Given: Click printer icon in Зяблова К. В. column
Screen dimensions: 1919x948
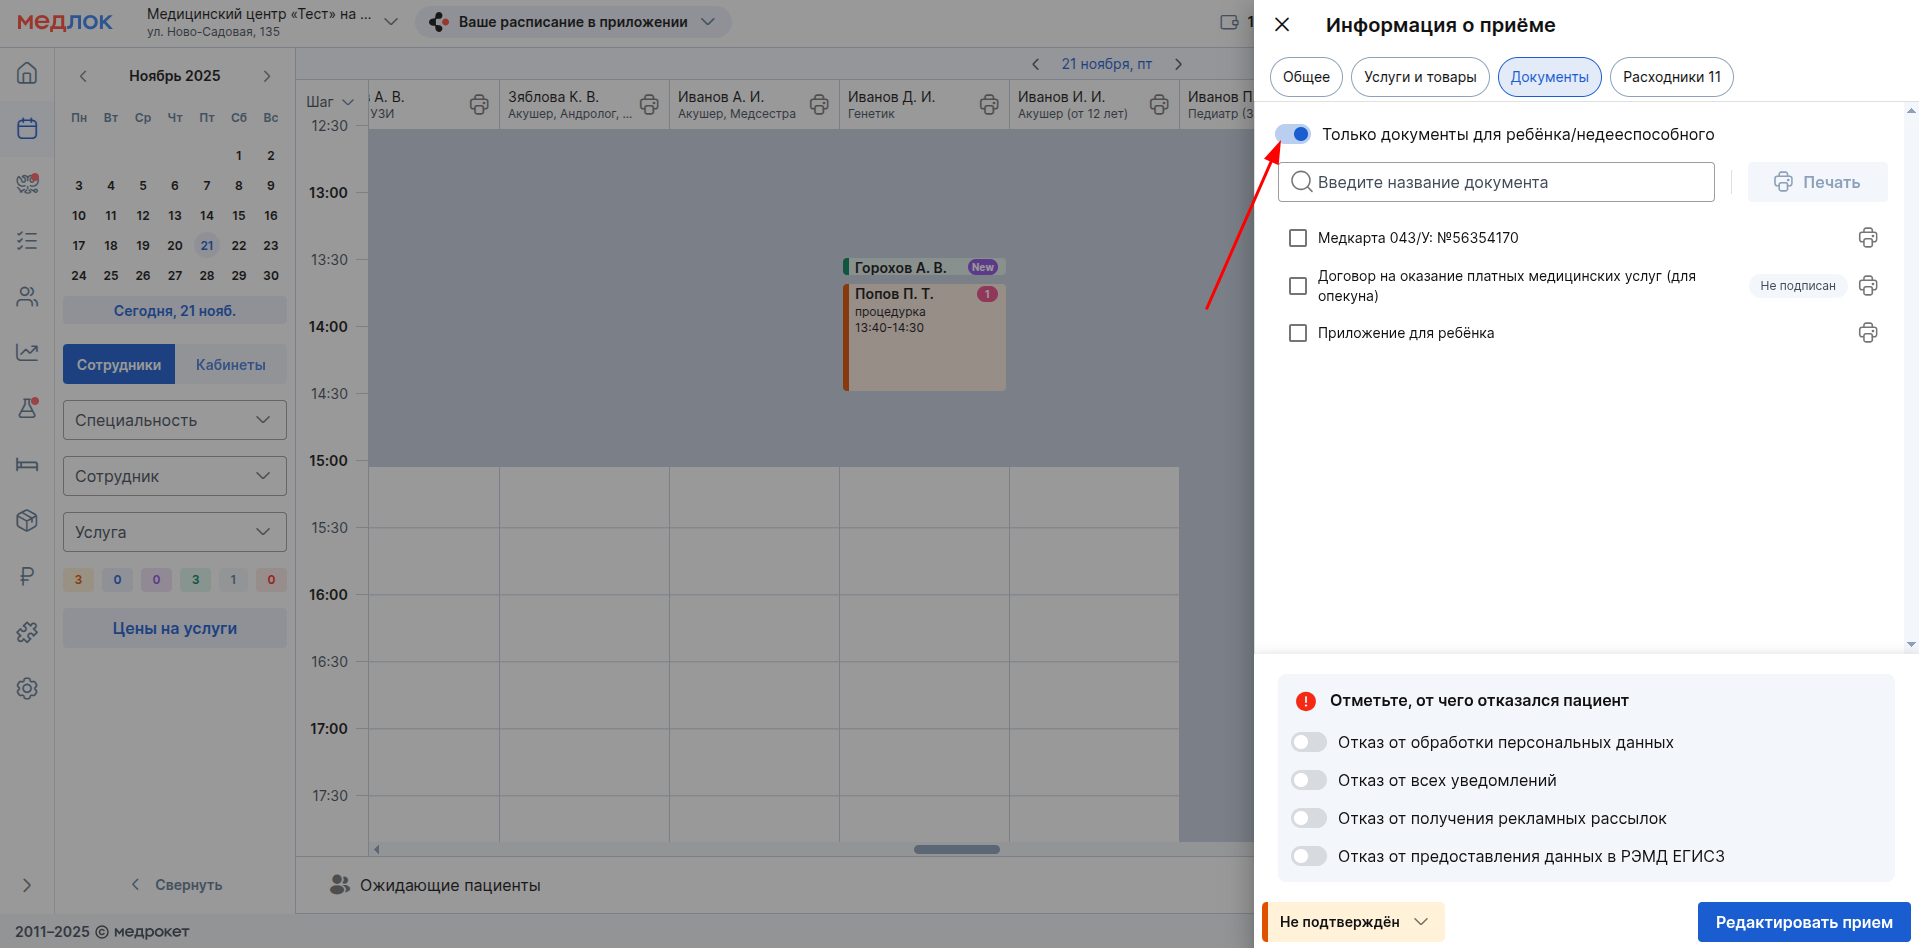Looking at the screenshot, I should [x=649, y=105].
